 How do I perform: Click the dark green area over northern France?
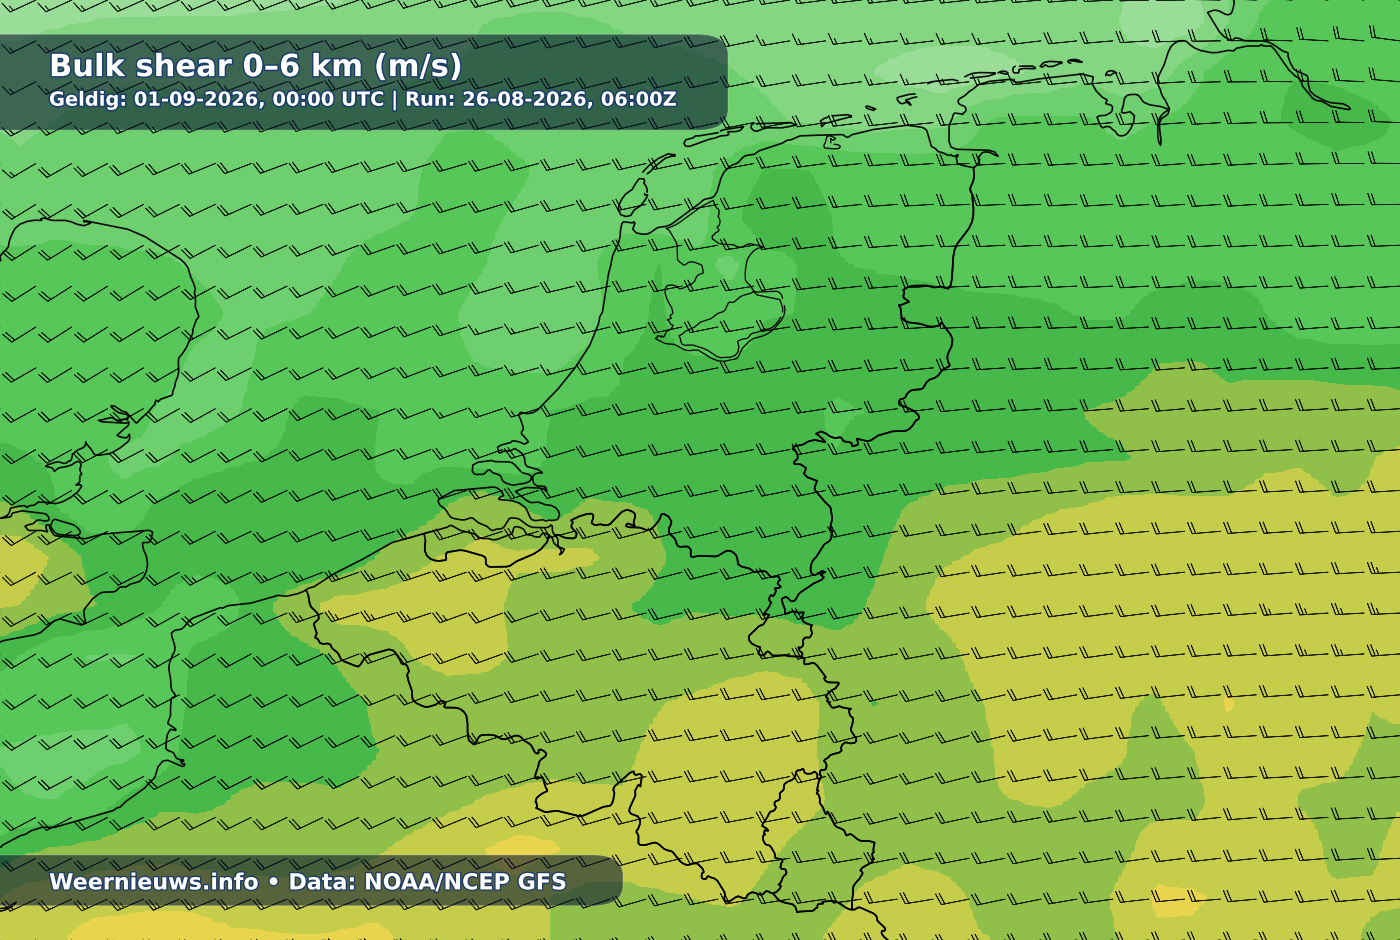click(270, 700)
